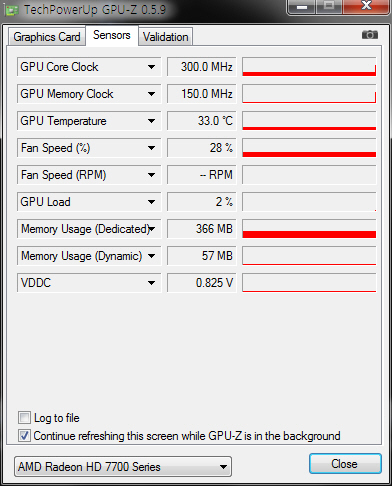
Task: Click the GPU-Z app icon in title bar
Action: coord(11,11)
